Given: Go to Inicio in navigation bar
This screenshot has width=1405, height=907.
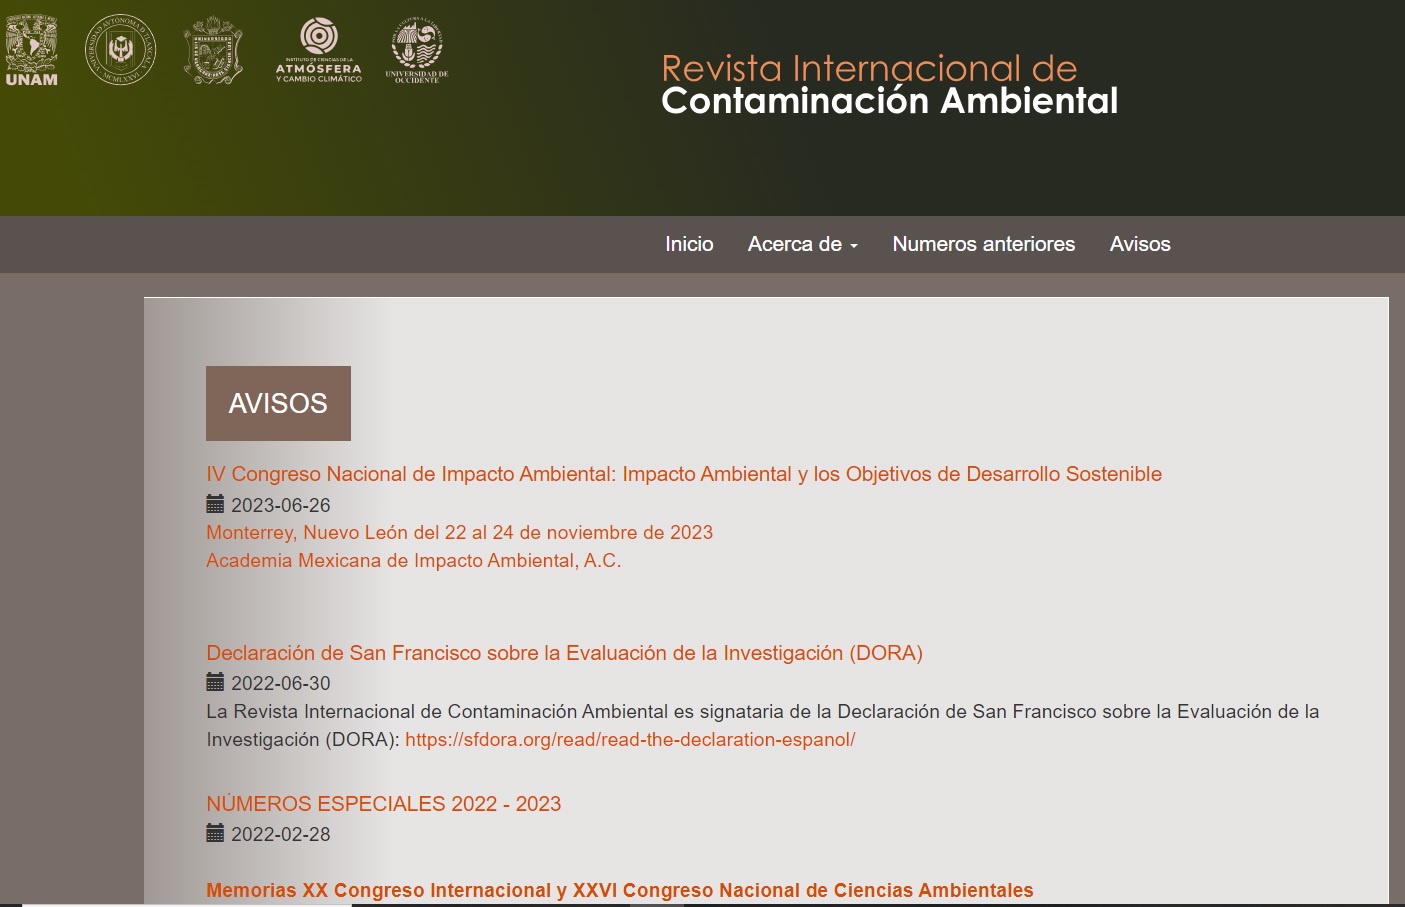Looking at the screenshot, I should click(x=689, y=244).
